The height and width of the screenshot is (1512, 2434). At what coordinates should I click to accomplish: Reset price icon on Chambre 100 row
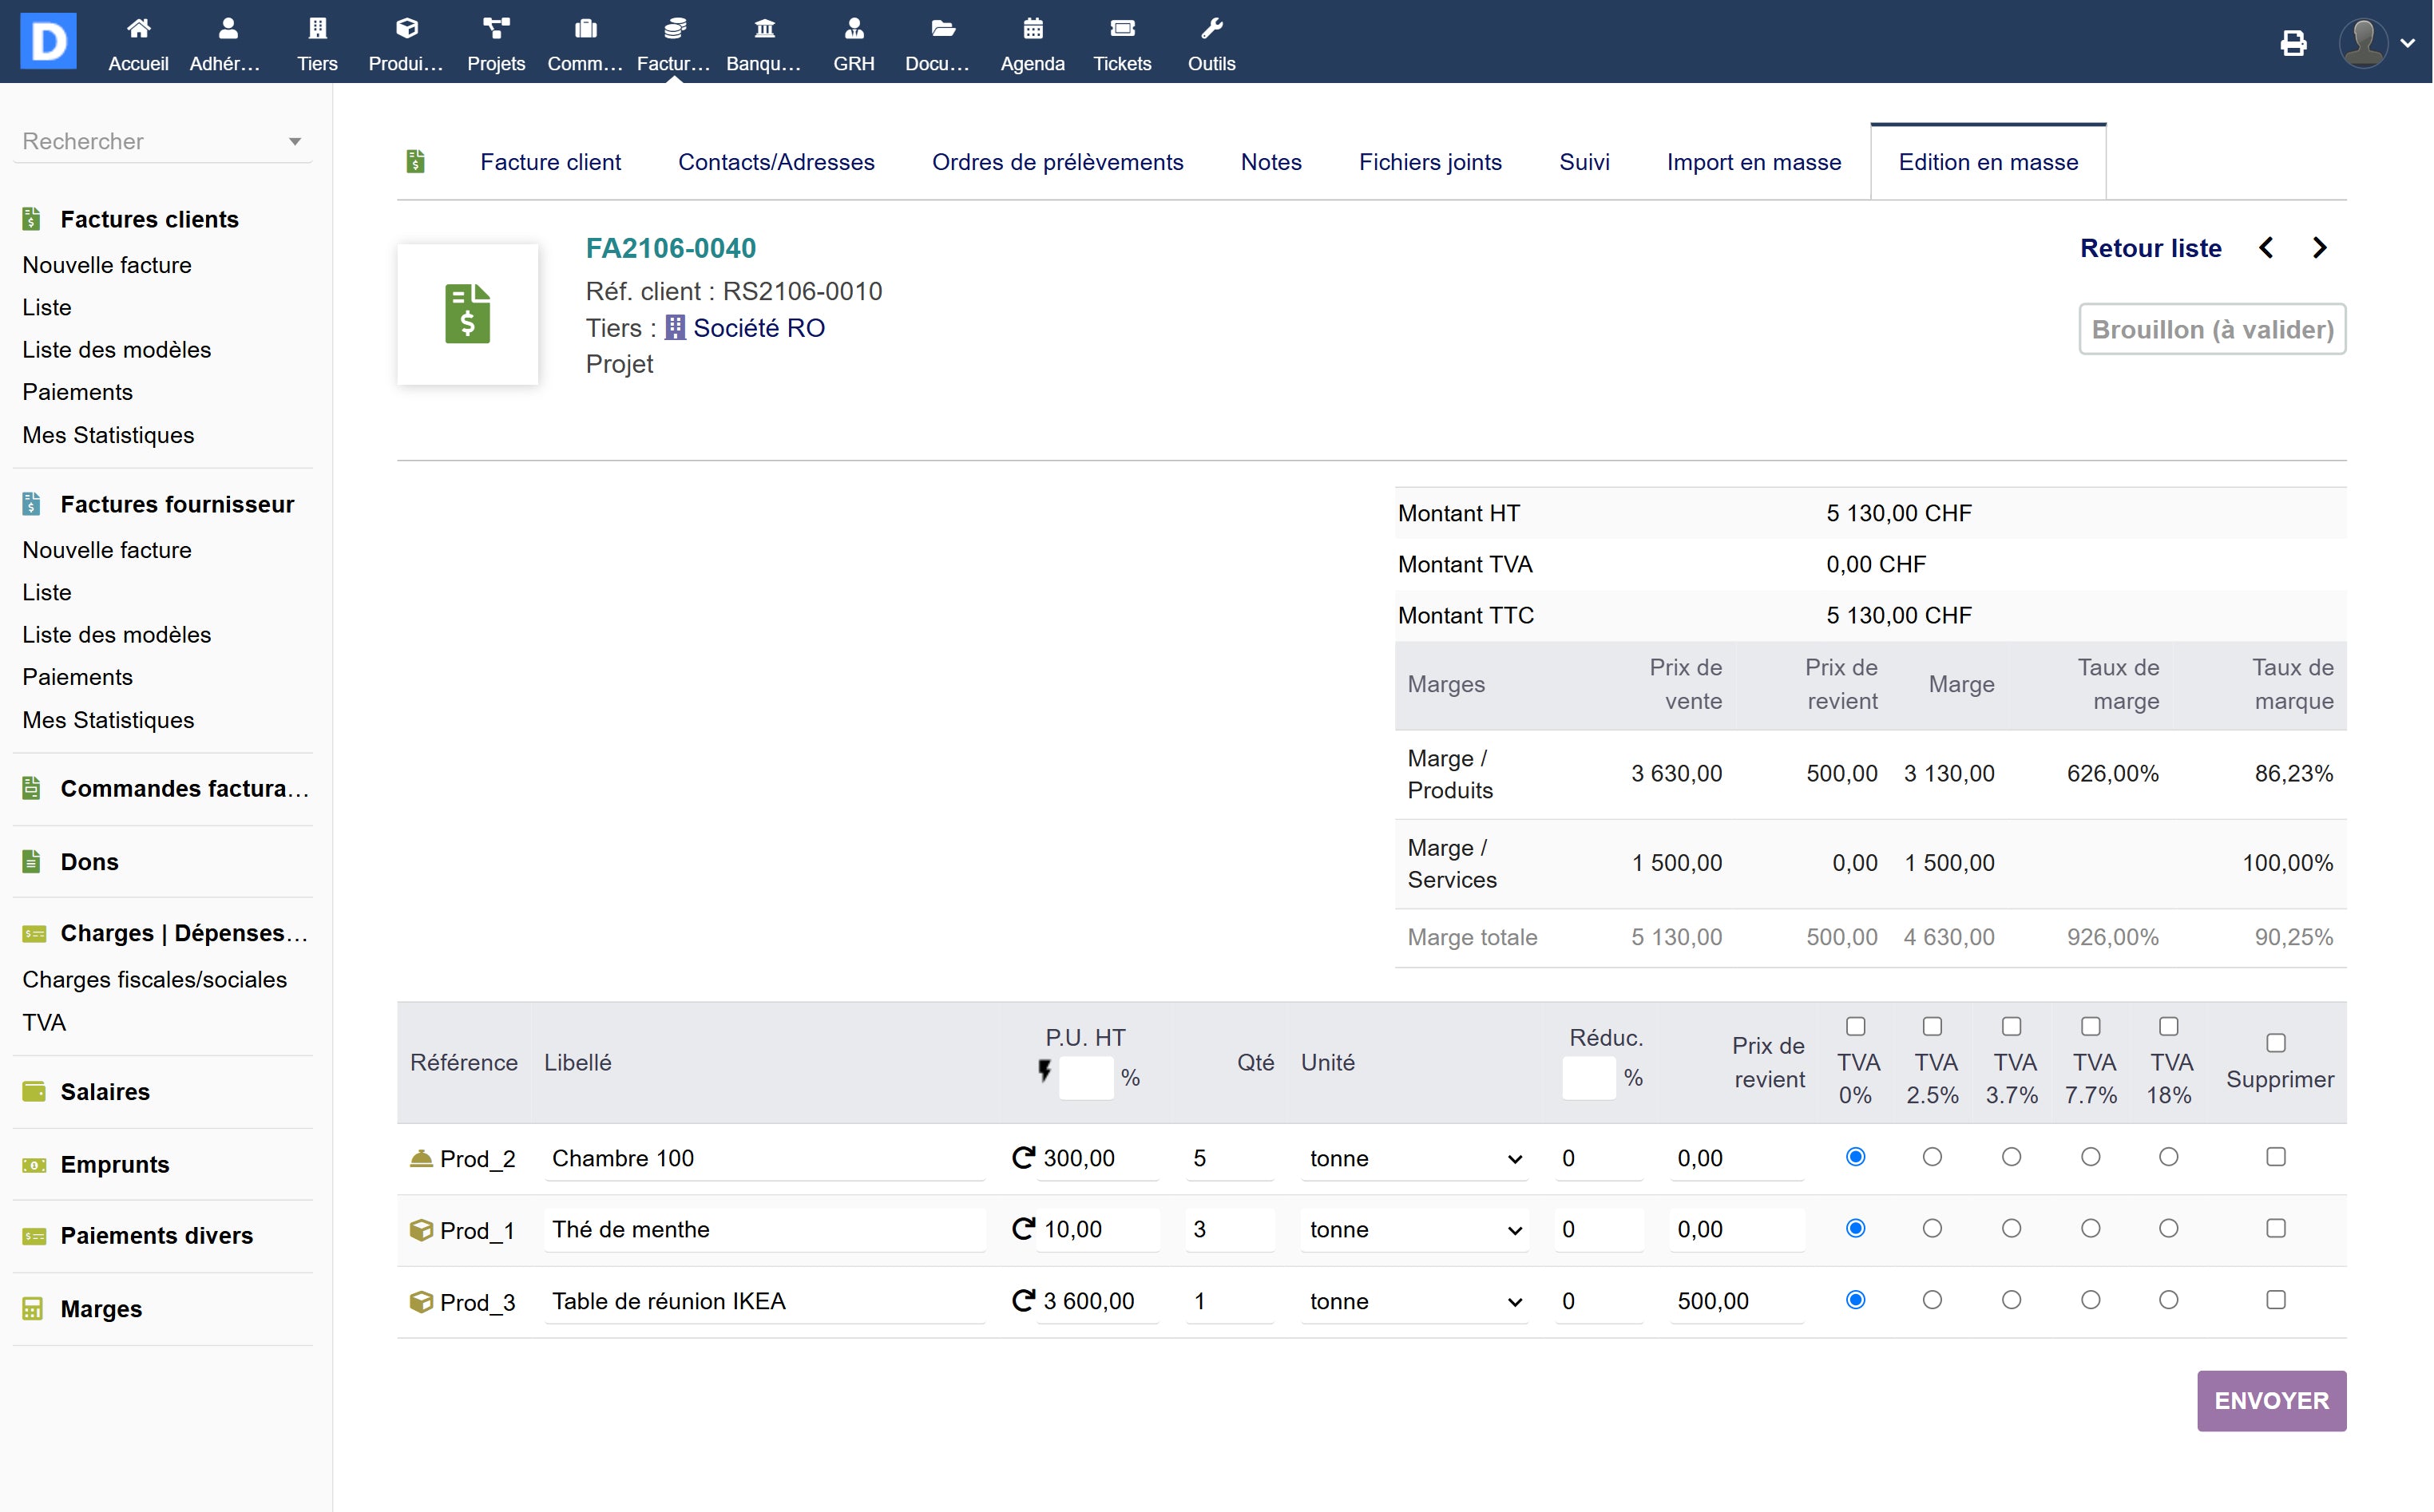coord(1022,1157)
